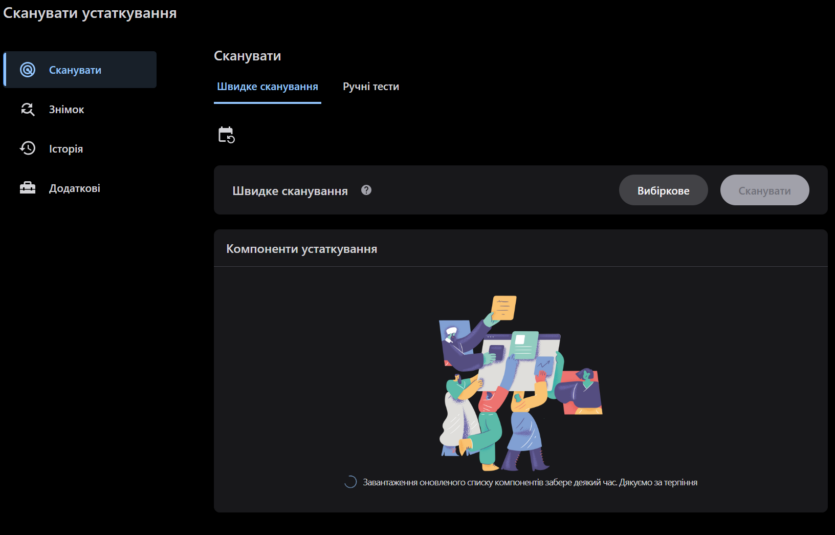Viewport: 835px width, 535px height.
Task: Start scan with the grey Сканувати button
Action: click(x=765, y=190)
